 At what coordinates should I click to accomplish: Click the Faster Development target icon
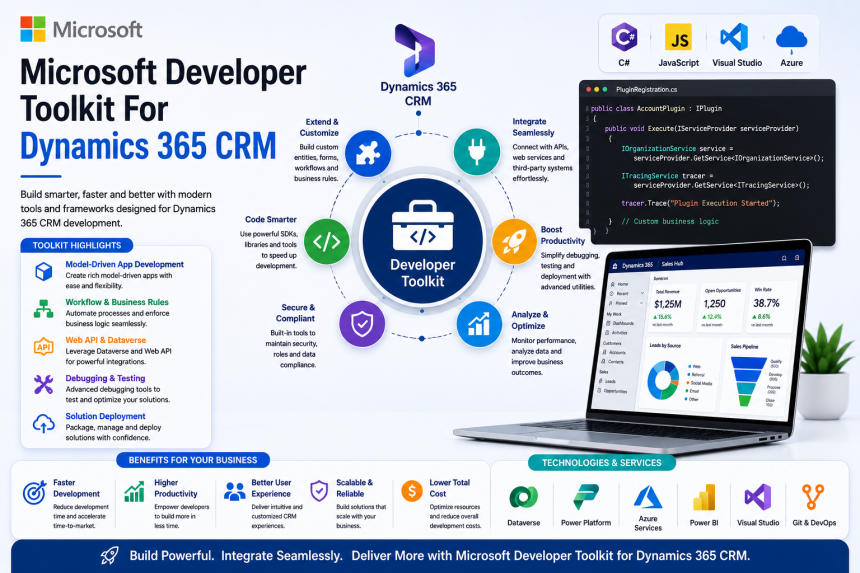coord(35,492)
